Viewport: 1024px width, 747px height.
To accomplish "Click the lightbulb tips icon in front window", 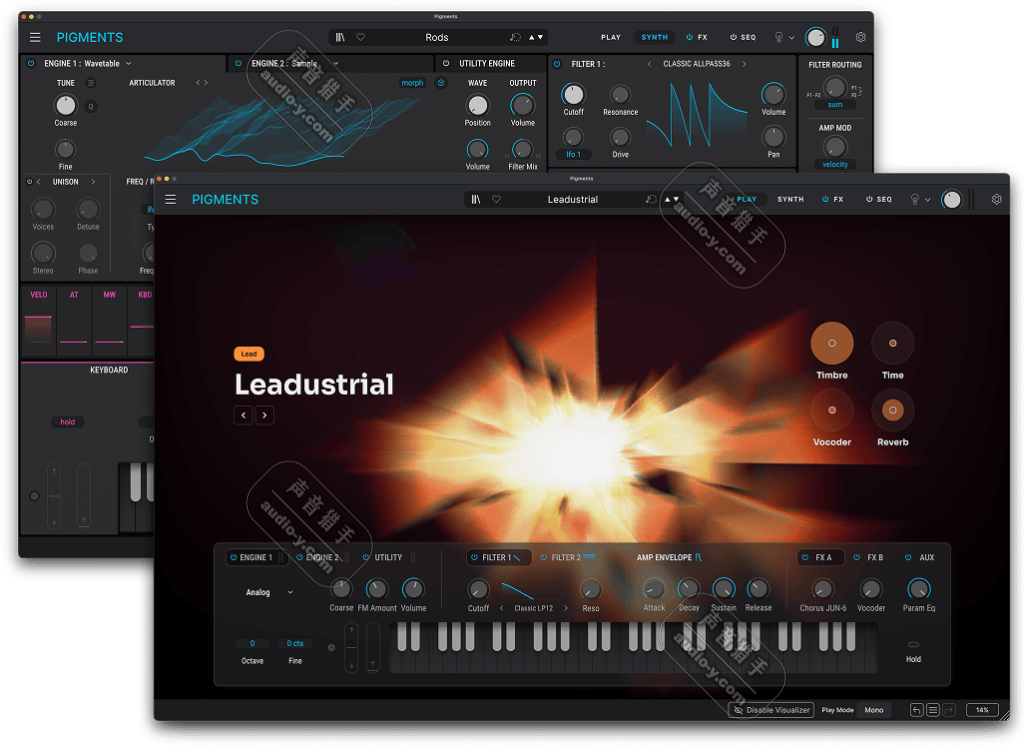I will point(914,199).
